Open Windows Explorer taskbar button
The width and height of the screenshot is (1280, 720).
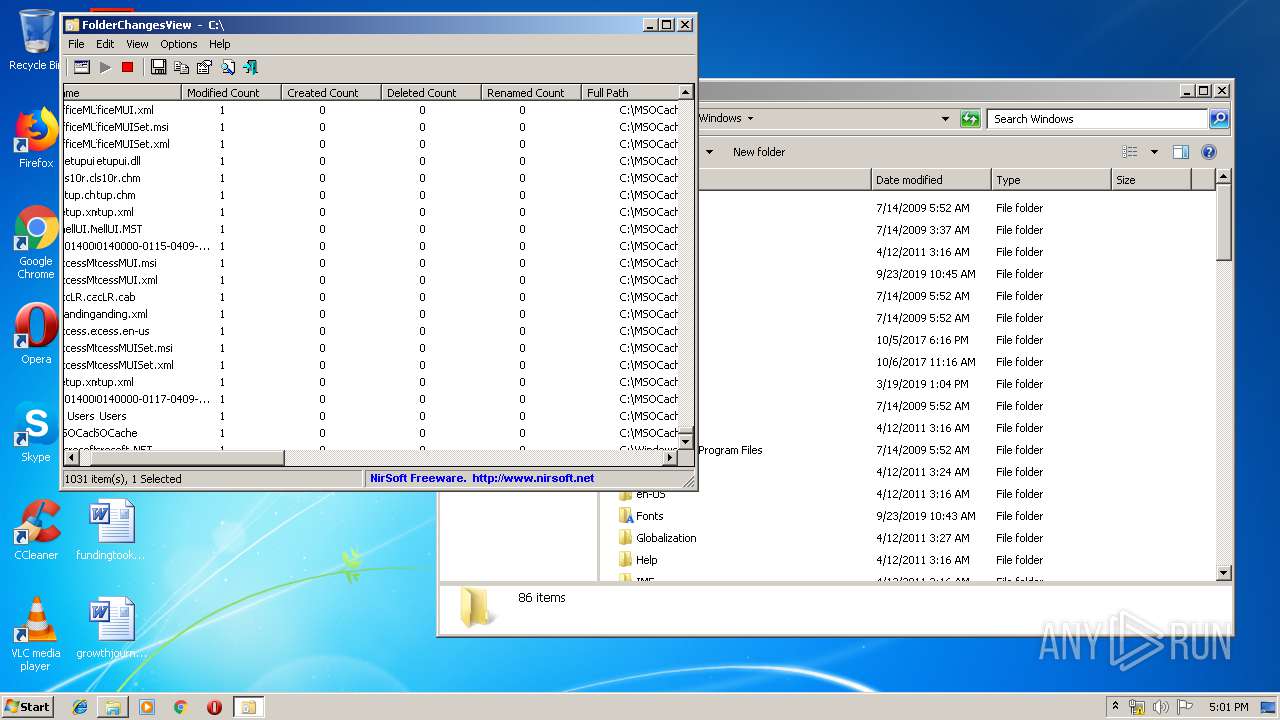coord(113,707)
